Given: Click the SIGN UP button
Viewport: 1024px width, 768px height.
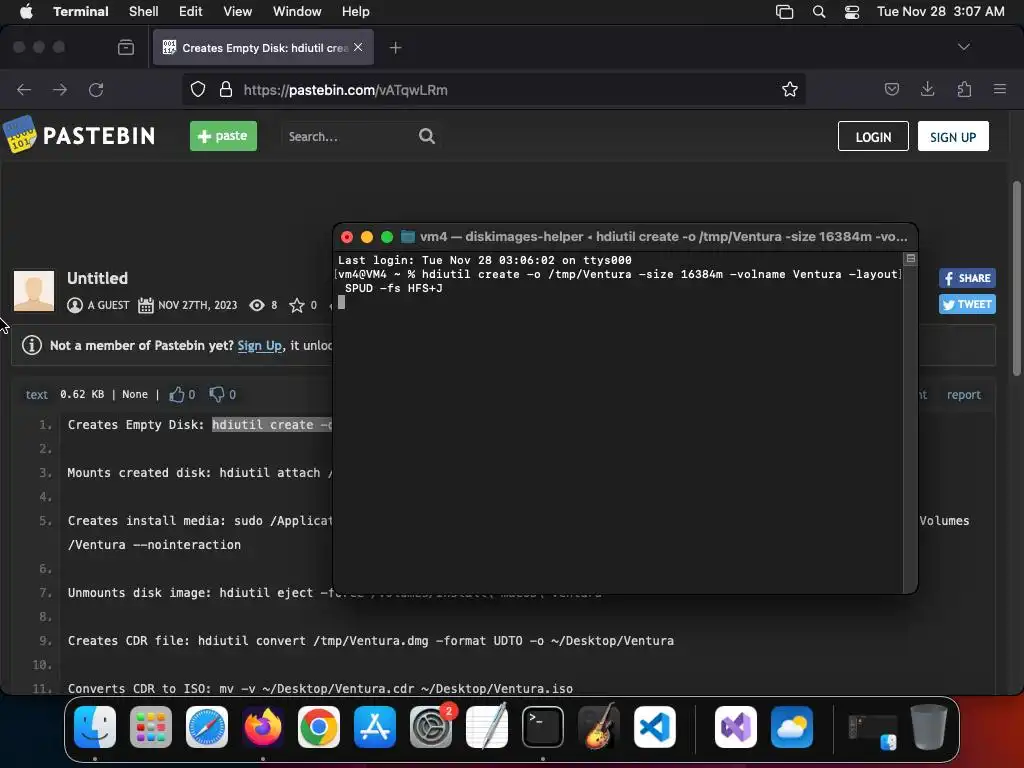Looking at the screenshot, I should [x=953, y=136].
